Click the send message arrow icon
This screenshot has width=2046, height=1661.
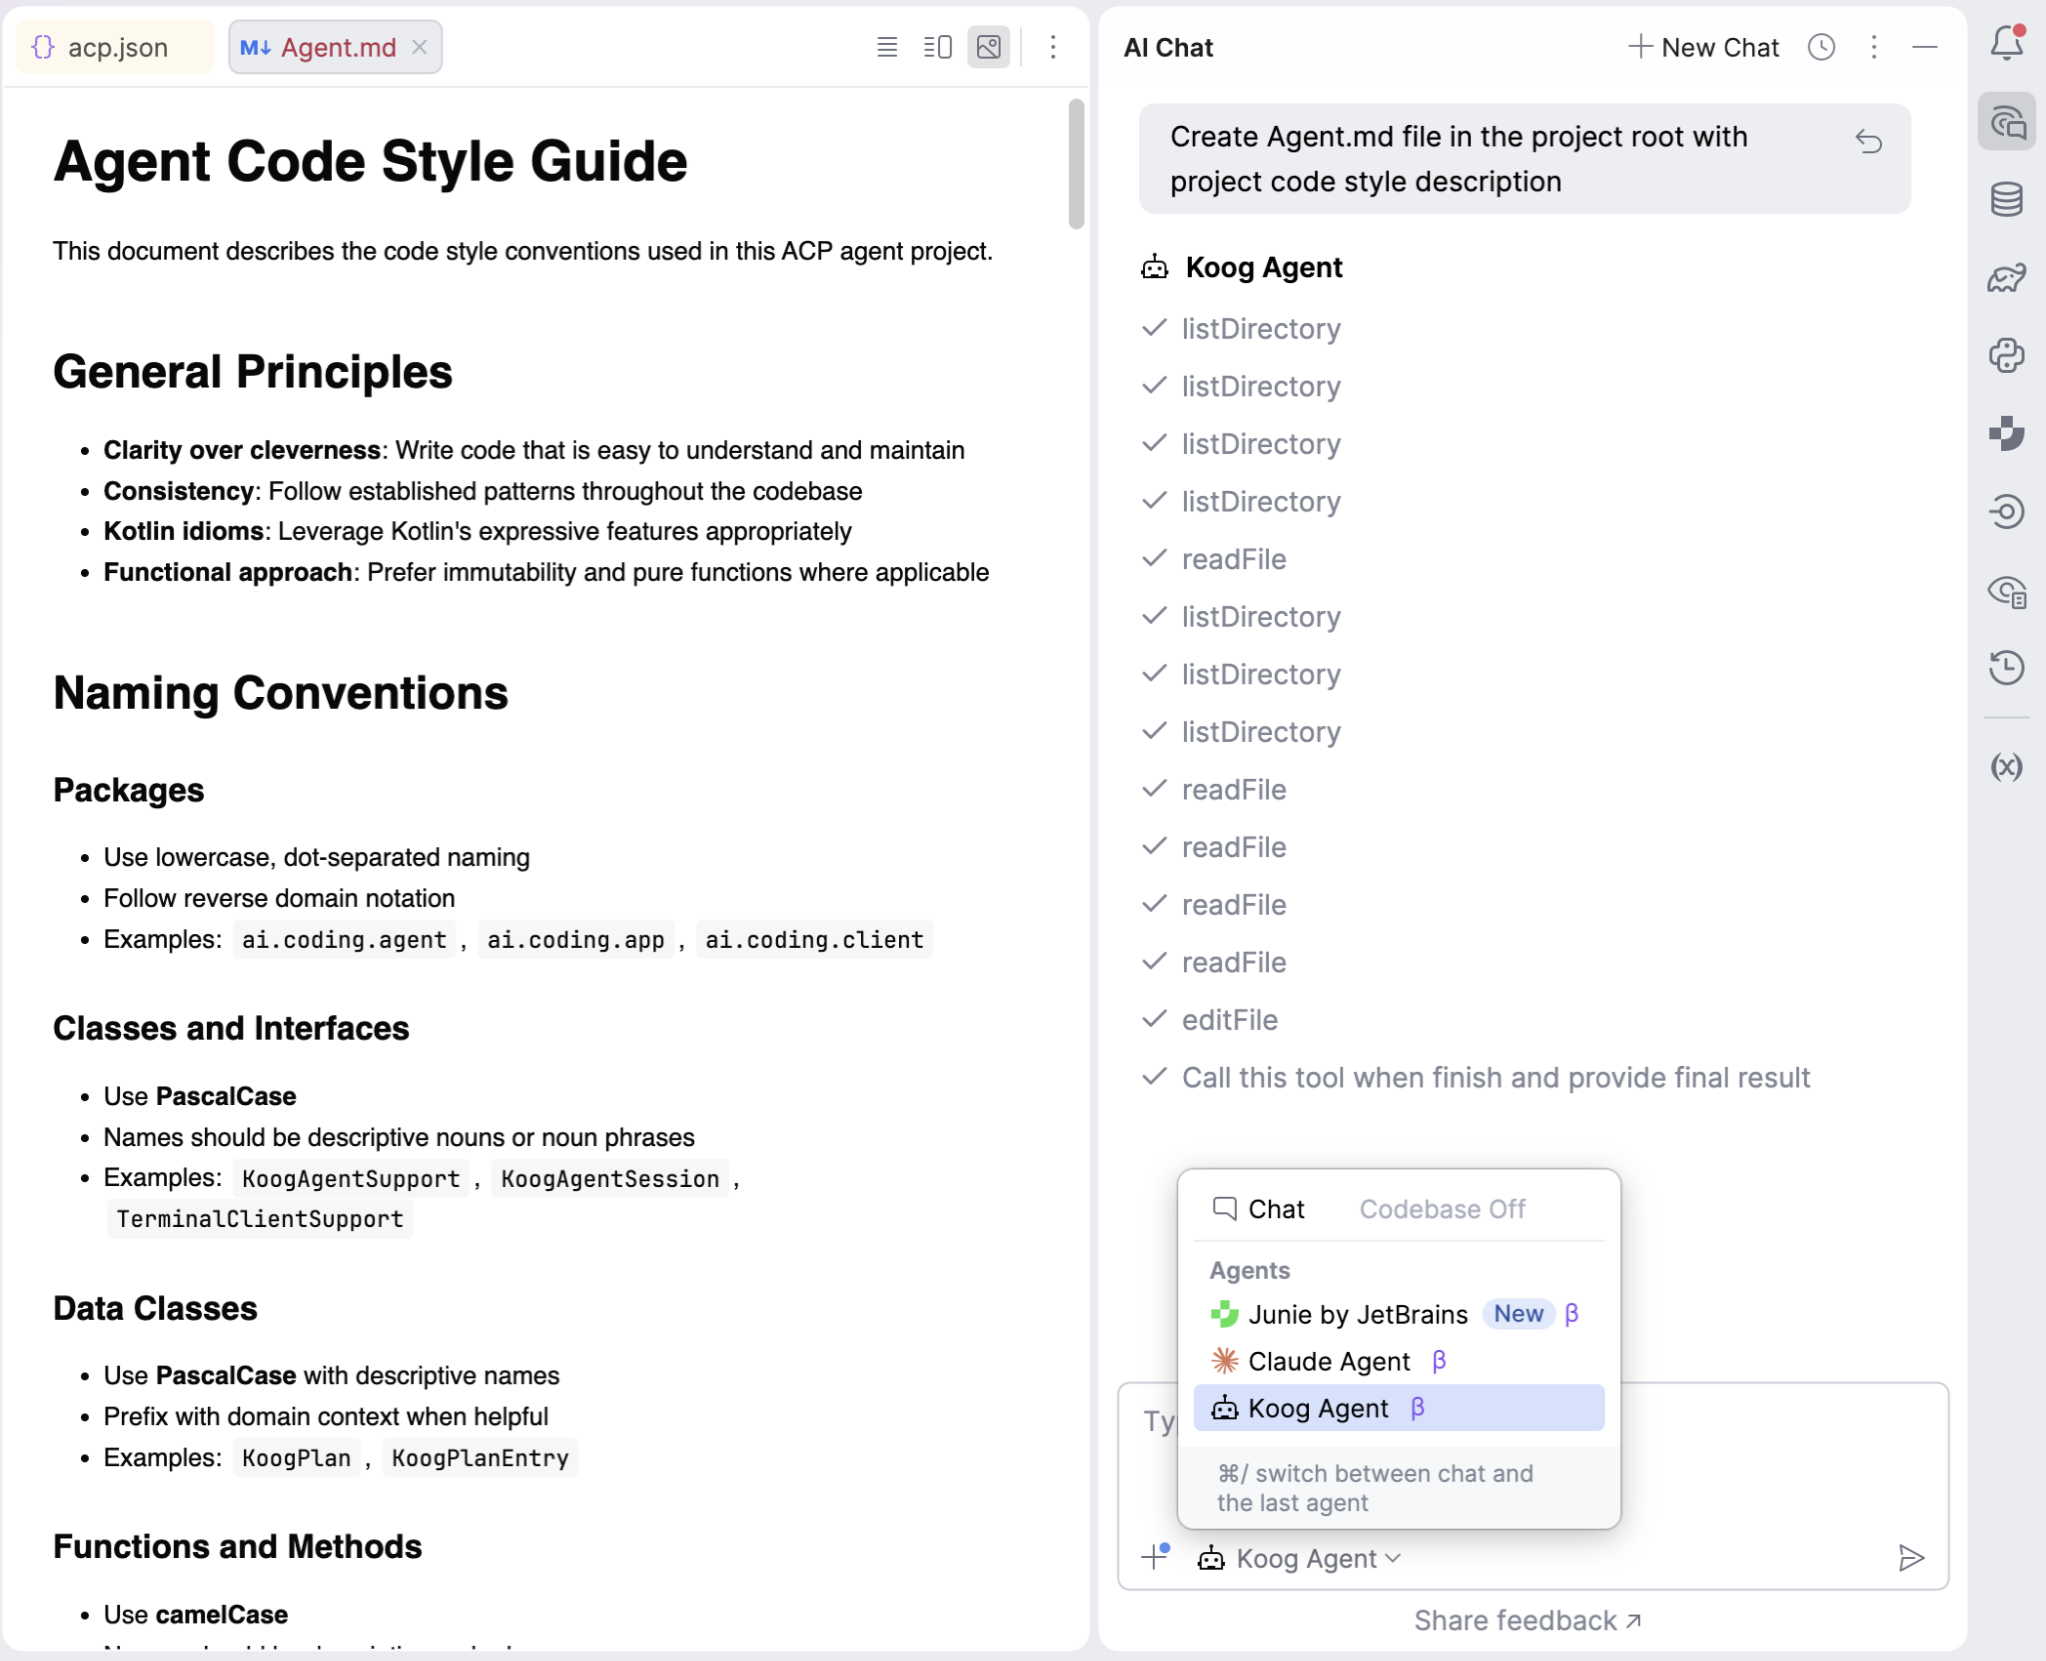(1910, 1557)
